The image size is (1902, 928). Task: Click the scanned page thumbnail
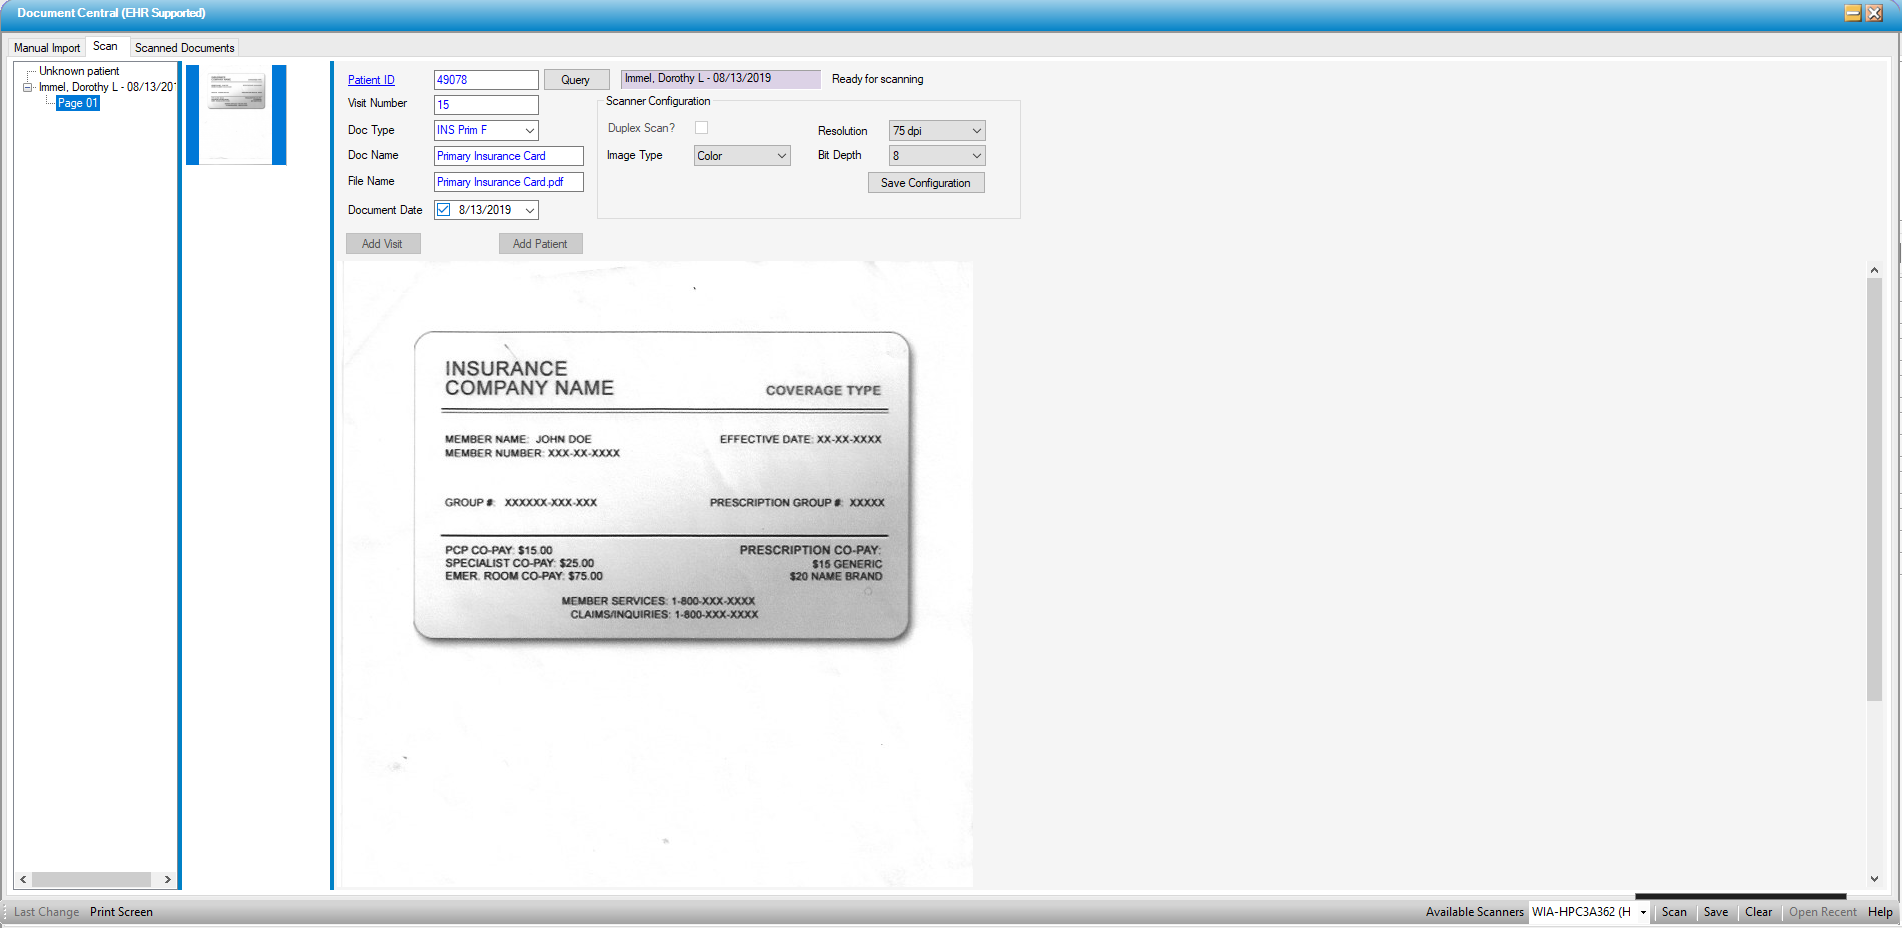pyautogui.click(x=236, y=114)
